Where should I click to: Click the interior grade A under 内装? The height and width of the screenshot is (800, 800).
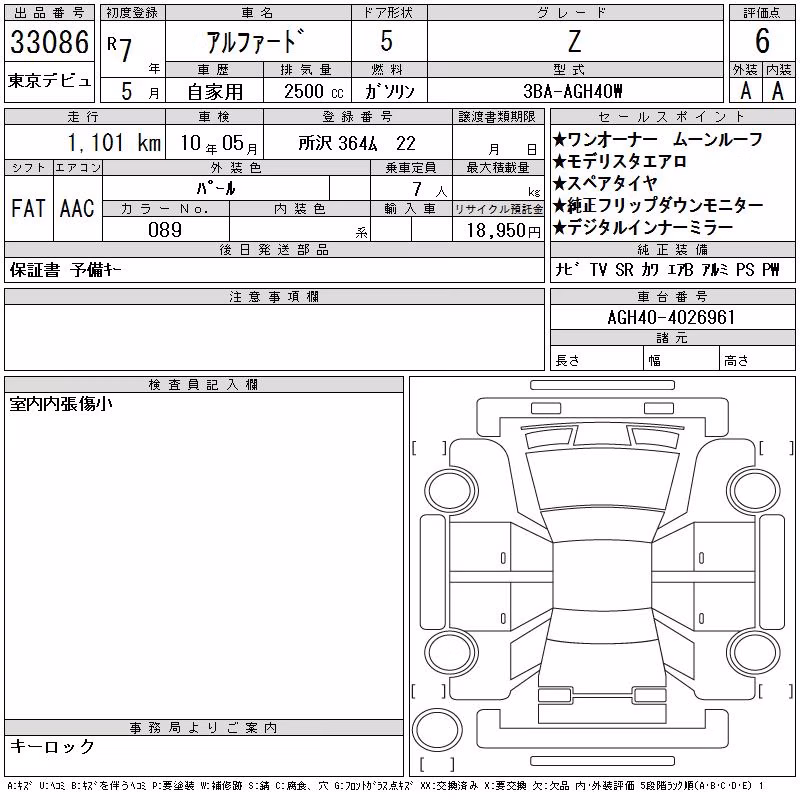(x=778, y=91)
